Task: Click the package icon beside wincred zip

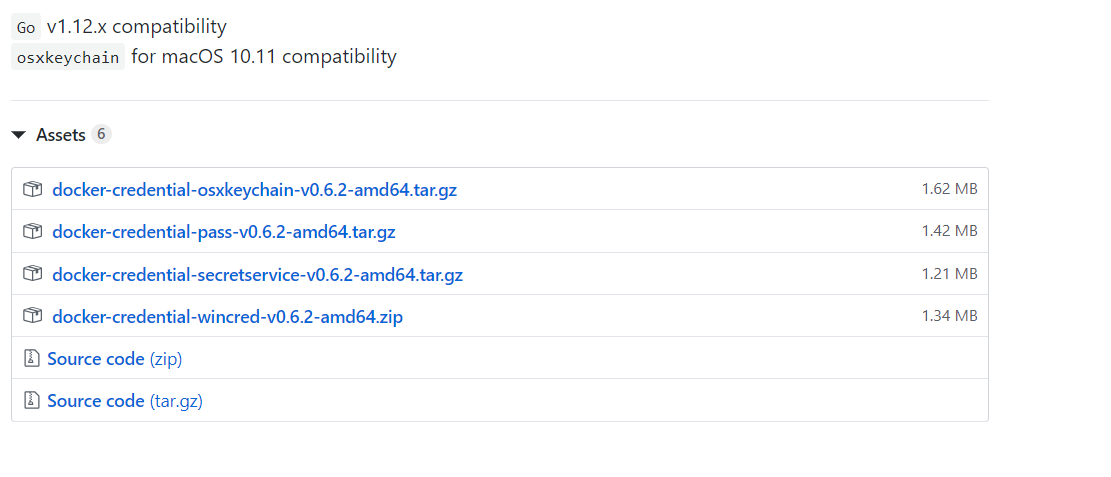Action: click(x=33, y=316)
